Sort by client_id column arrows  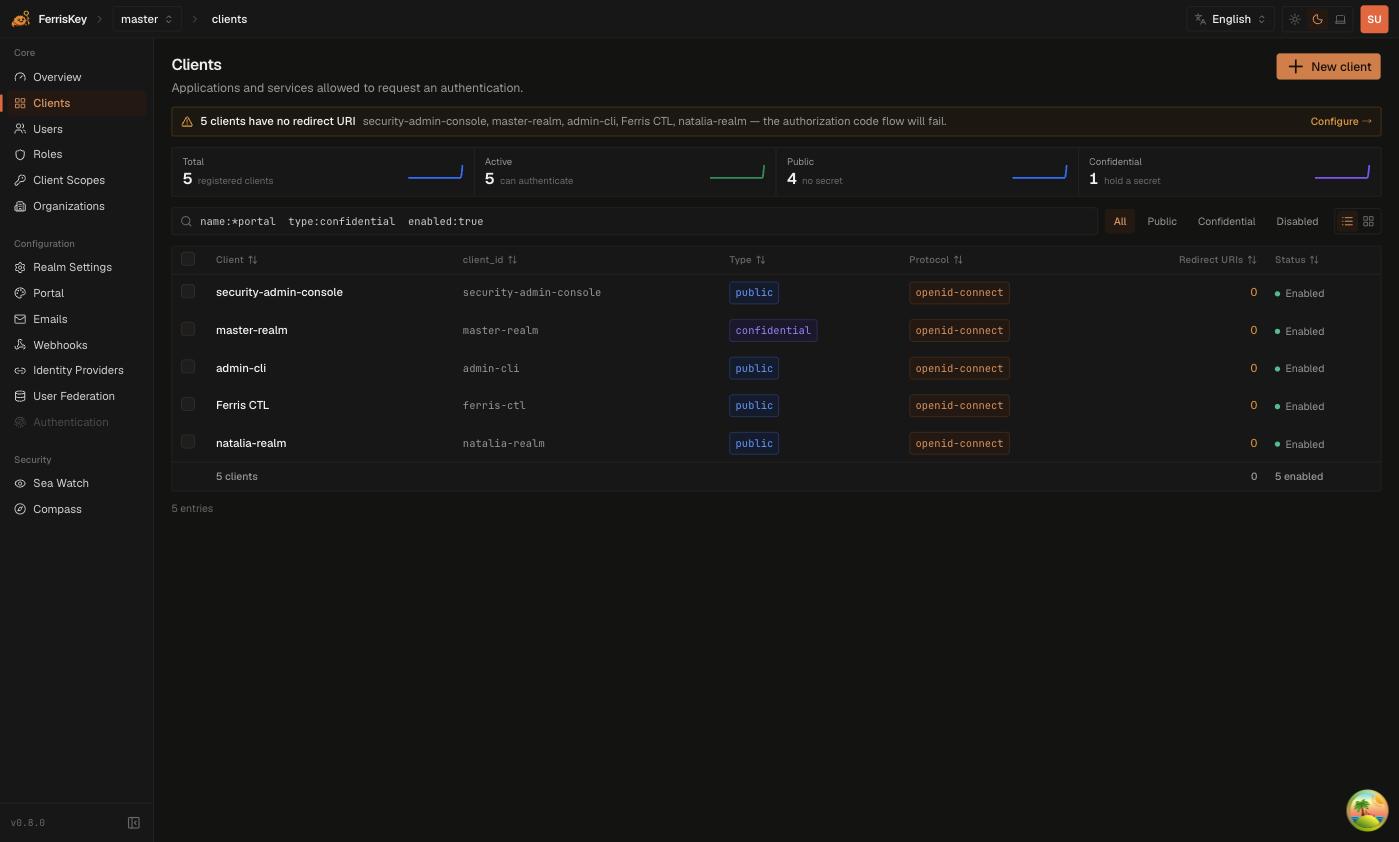512,260
